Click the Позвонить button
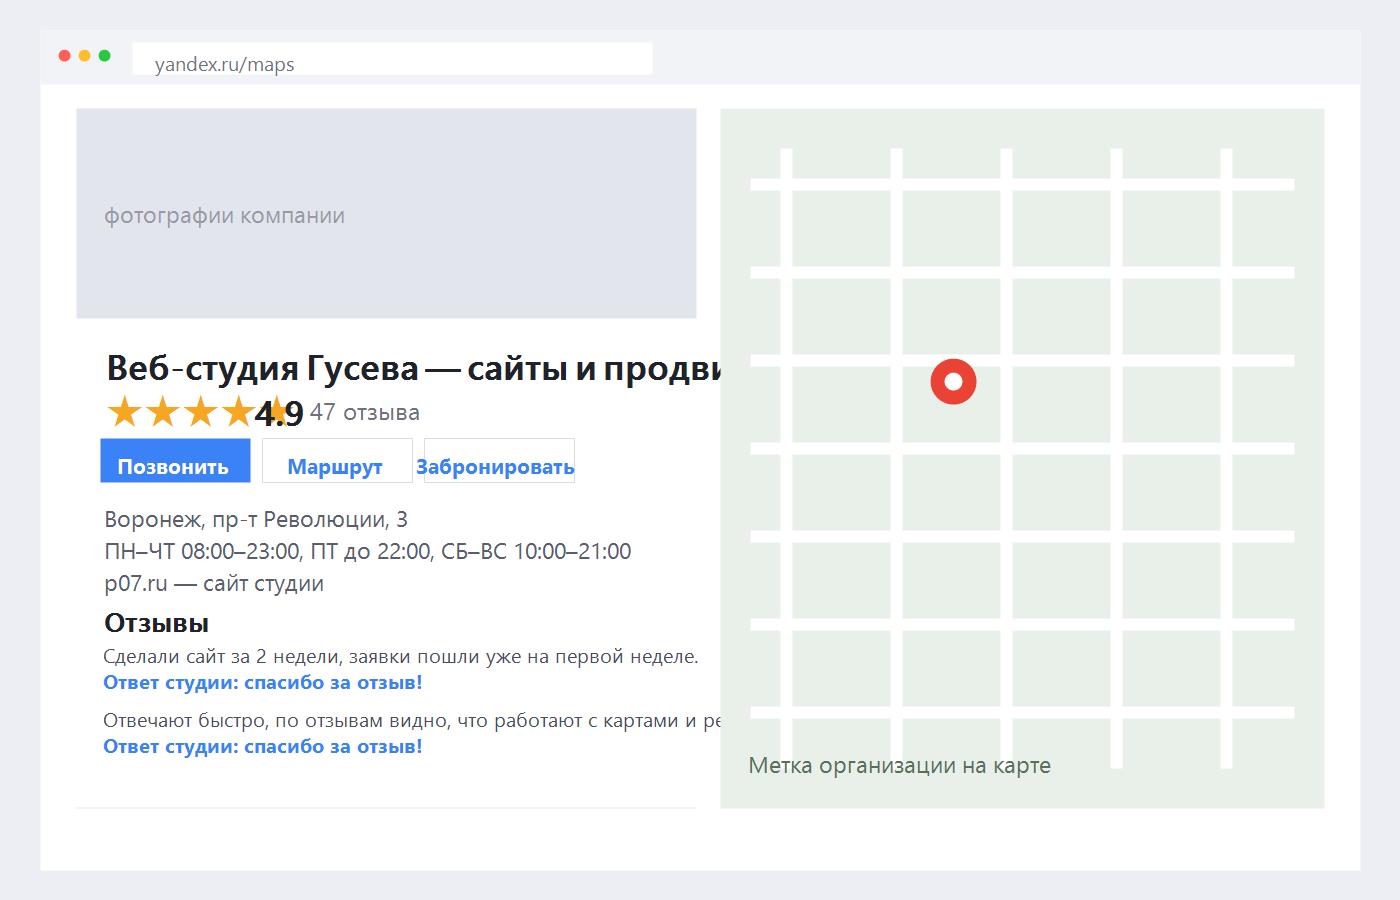This screenshot has width=1400, height=900. point(175,461)
